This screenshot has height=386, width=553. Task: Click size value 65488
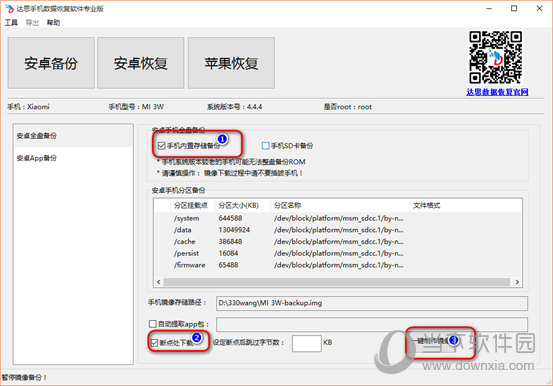click(x=229, y=265)
